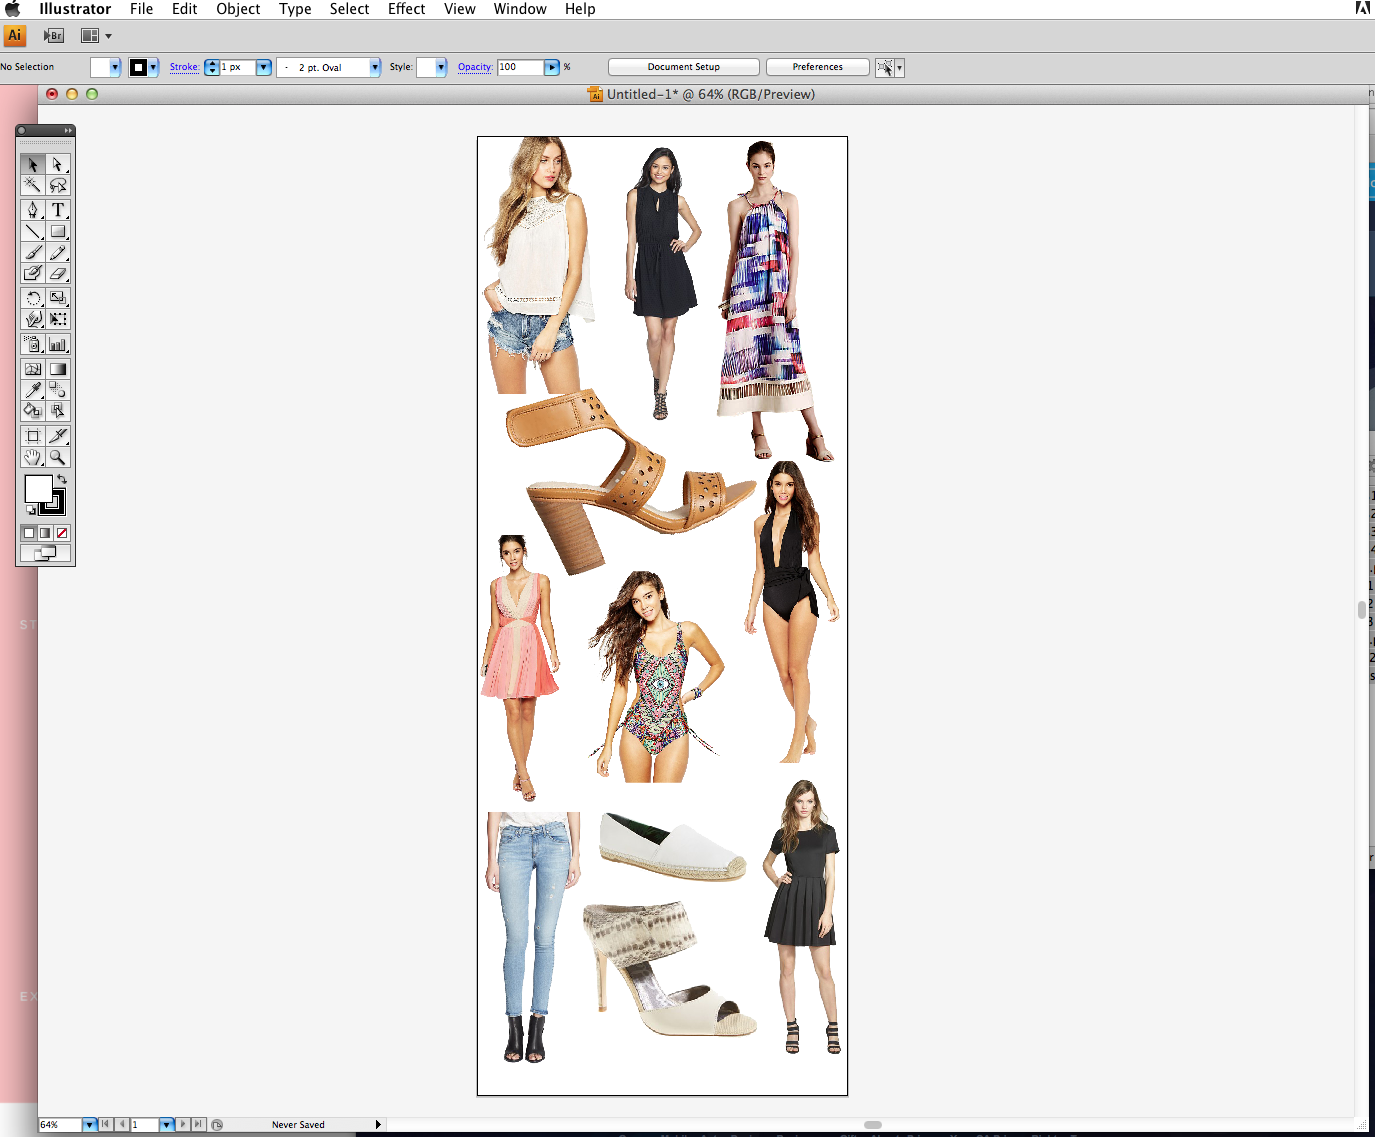Reset to default fill and stroke
1375x1137 pixels.
click(30, 510)
